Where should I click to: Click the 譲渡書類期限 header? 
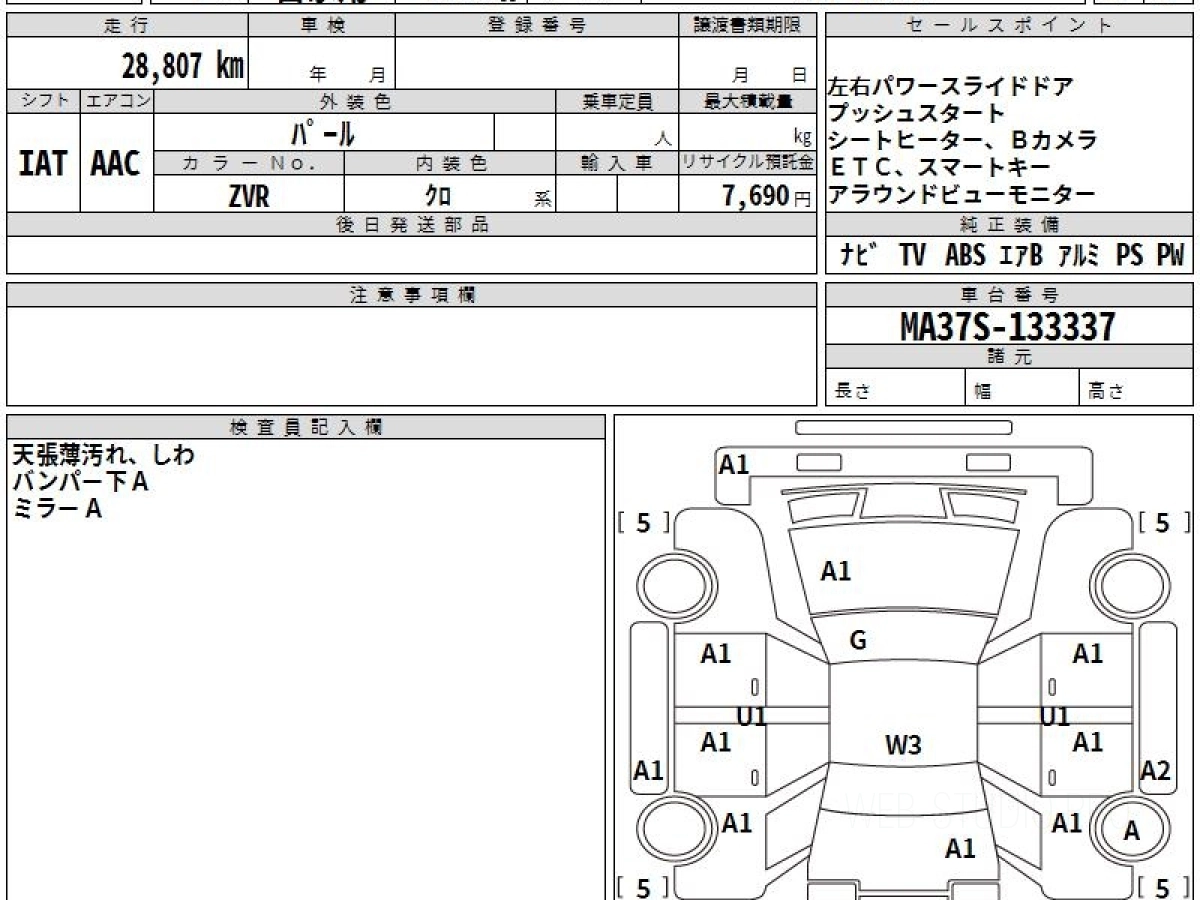coord(748,26)
